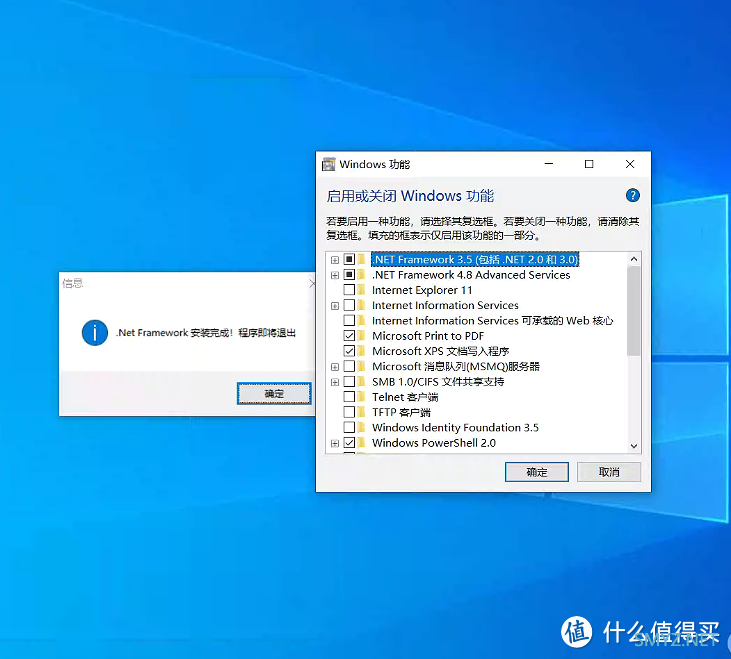Click folder icon beside TFTP 客户端

pos(362,412)
